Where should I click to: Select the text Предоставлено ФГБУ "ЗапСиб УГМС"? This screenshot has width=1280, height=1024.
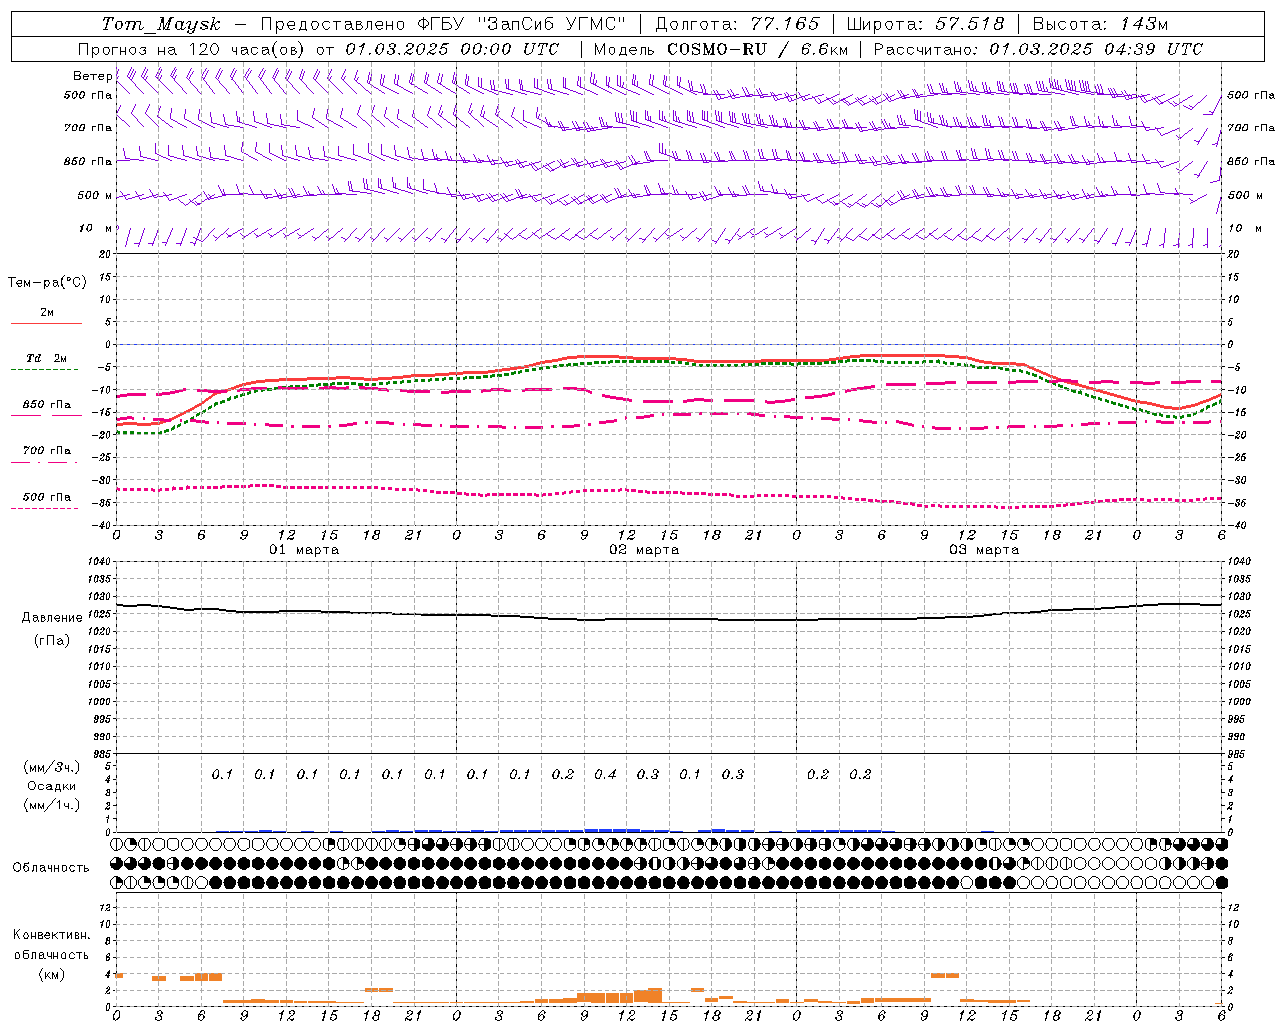tap(442, 24)
